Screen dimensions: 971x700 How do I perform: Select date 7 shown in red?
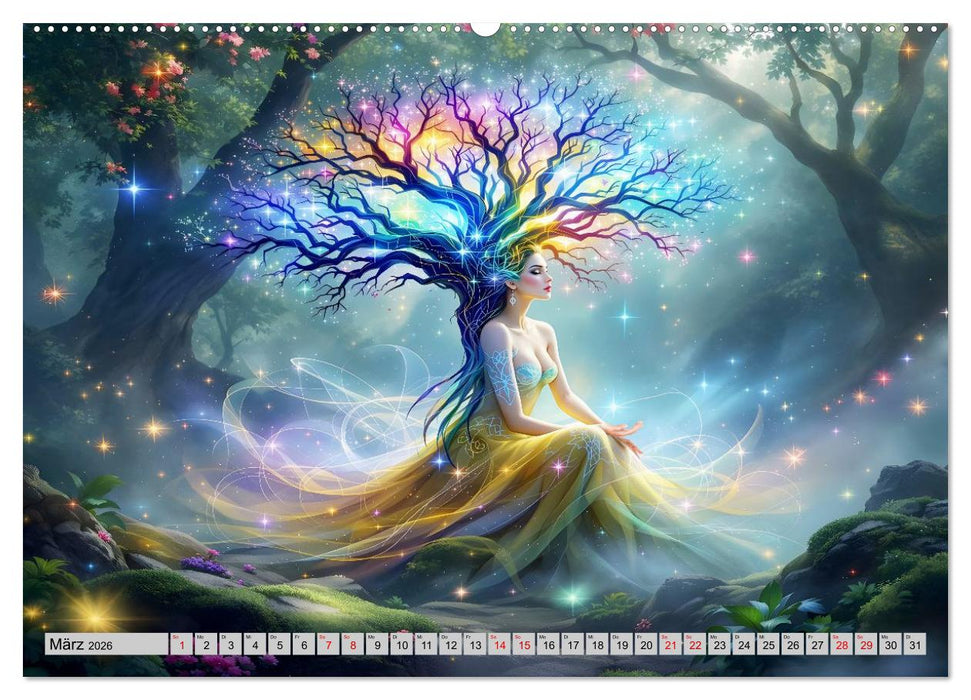click(x=327, y=644)
